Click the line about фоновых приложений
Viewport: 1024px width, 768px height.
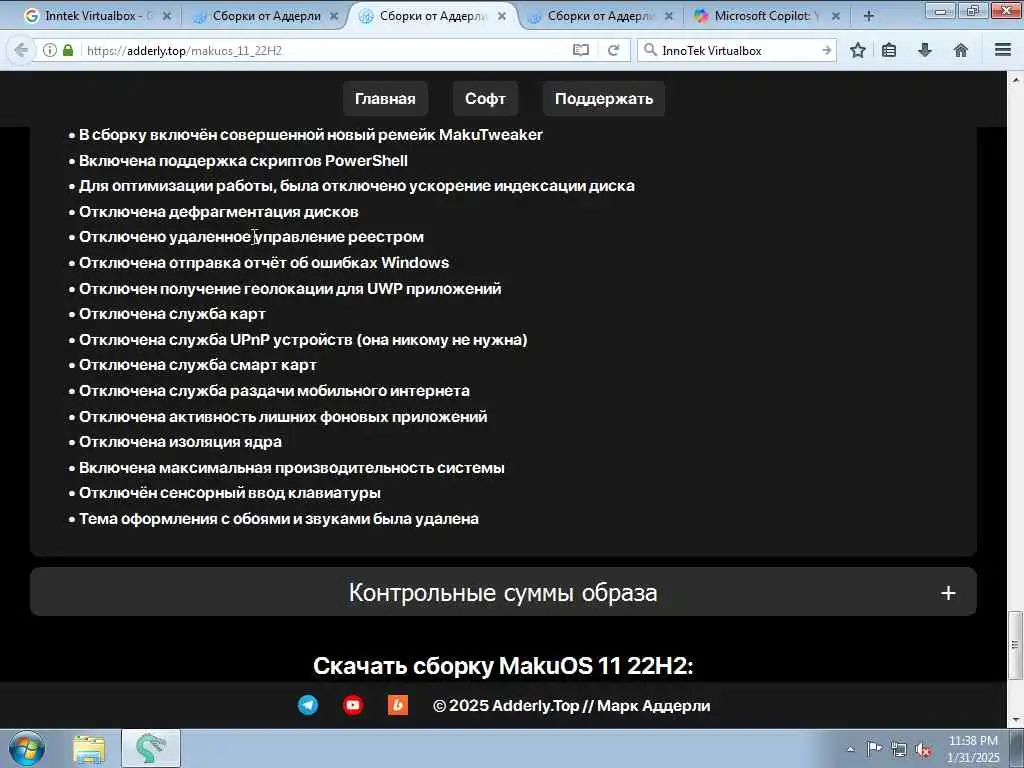click(x=278, y=417)
